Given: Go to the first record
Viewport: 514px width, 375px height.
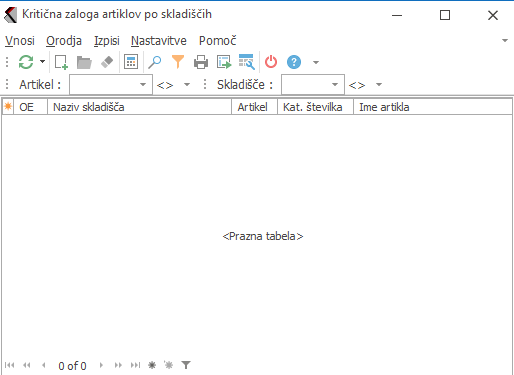Looking at the screenshot, I should click(10, 365).
